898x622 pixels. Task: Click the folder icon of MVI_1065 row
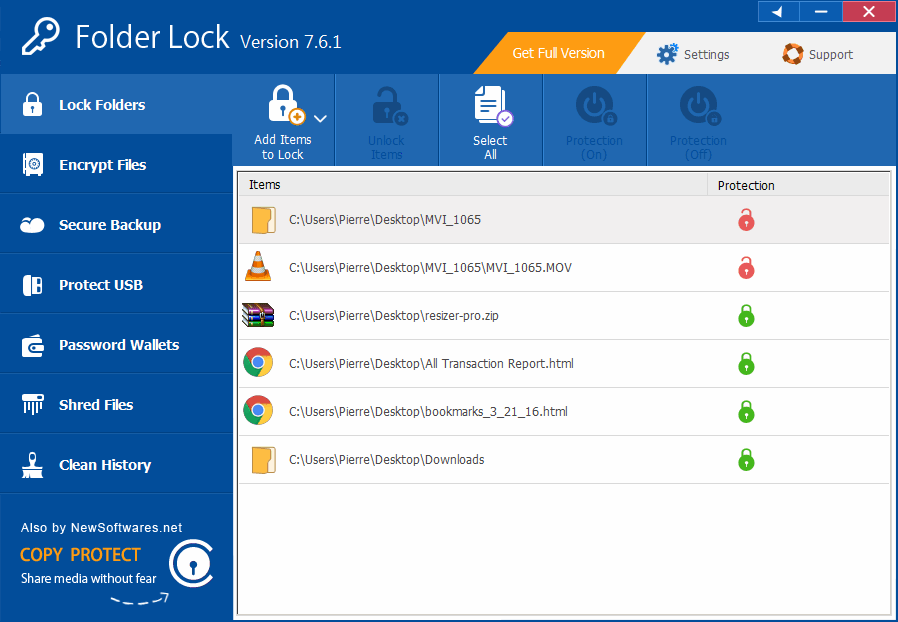[x=263, y=220]
